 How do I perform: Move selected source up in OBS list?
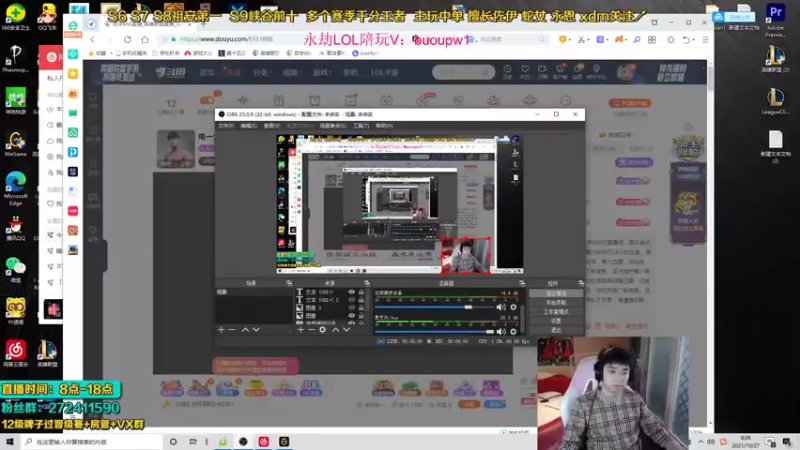(x=335, y=330)
